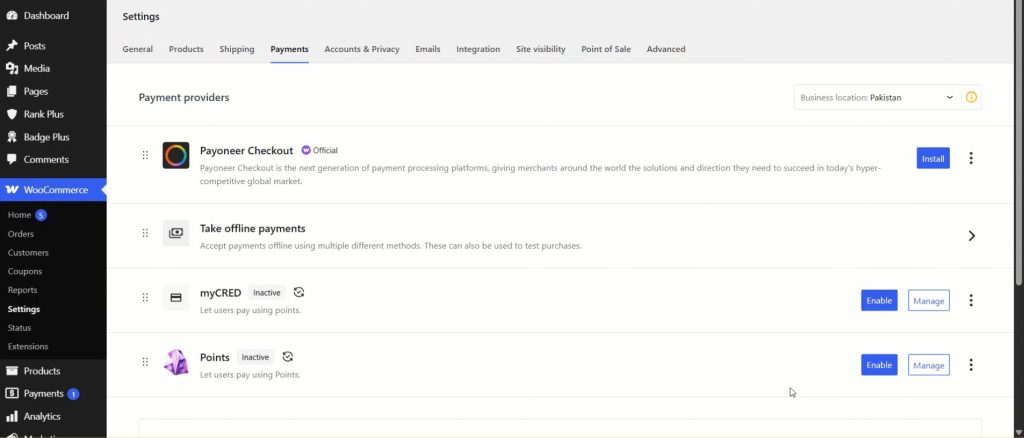The height and width of the screenshot is (438, 1024).
Task: Click the Media icon in sidebar
Action: (x=12, y=69)
